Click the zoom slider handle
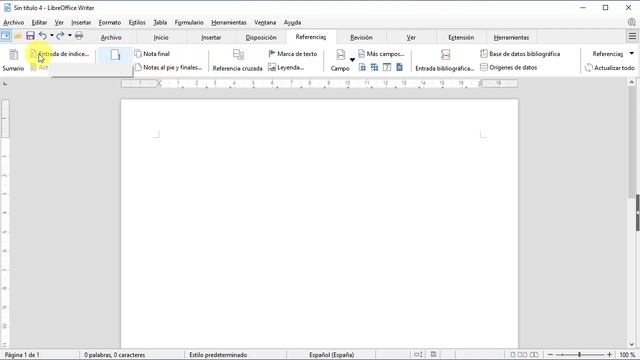Screen dimensions: 640x360 click(580, 355)
